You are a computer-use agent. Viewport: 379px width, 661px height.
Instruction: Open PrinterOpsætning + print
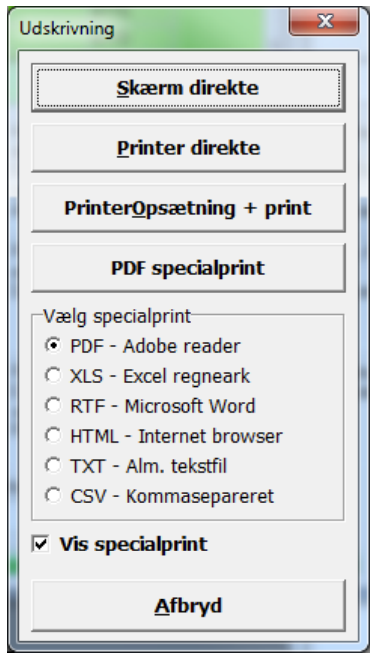[x=188, y=208]
